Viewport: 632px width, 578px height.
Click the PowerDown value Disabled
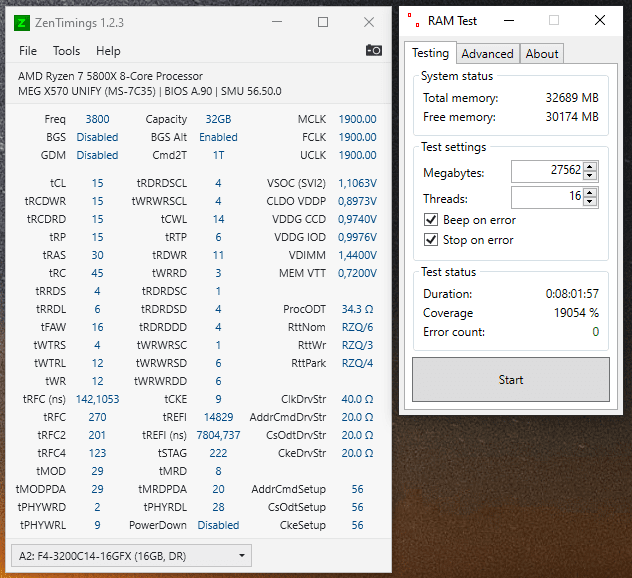[x=218, y=525]
